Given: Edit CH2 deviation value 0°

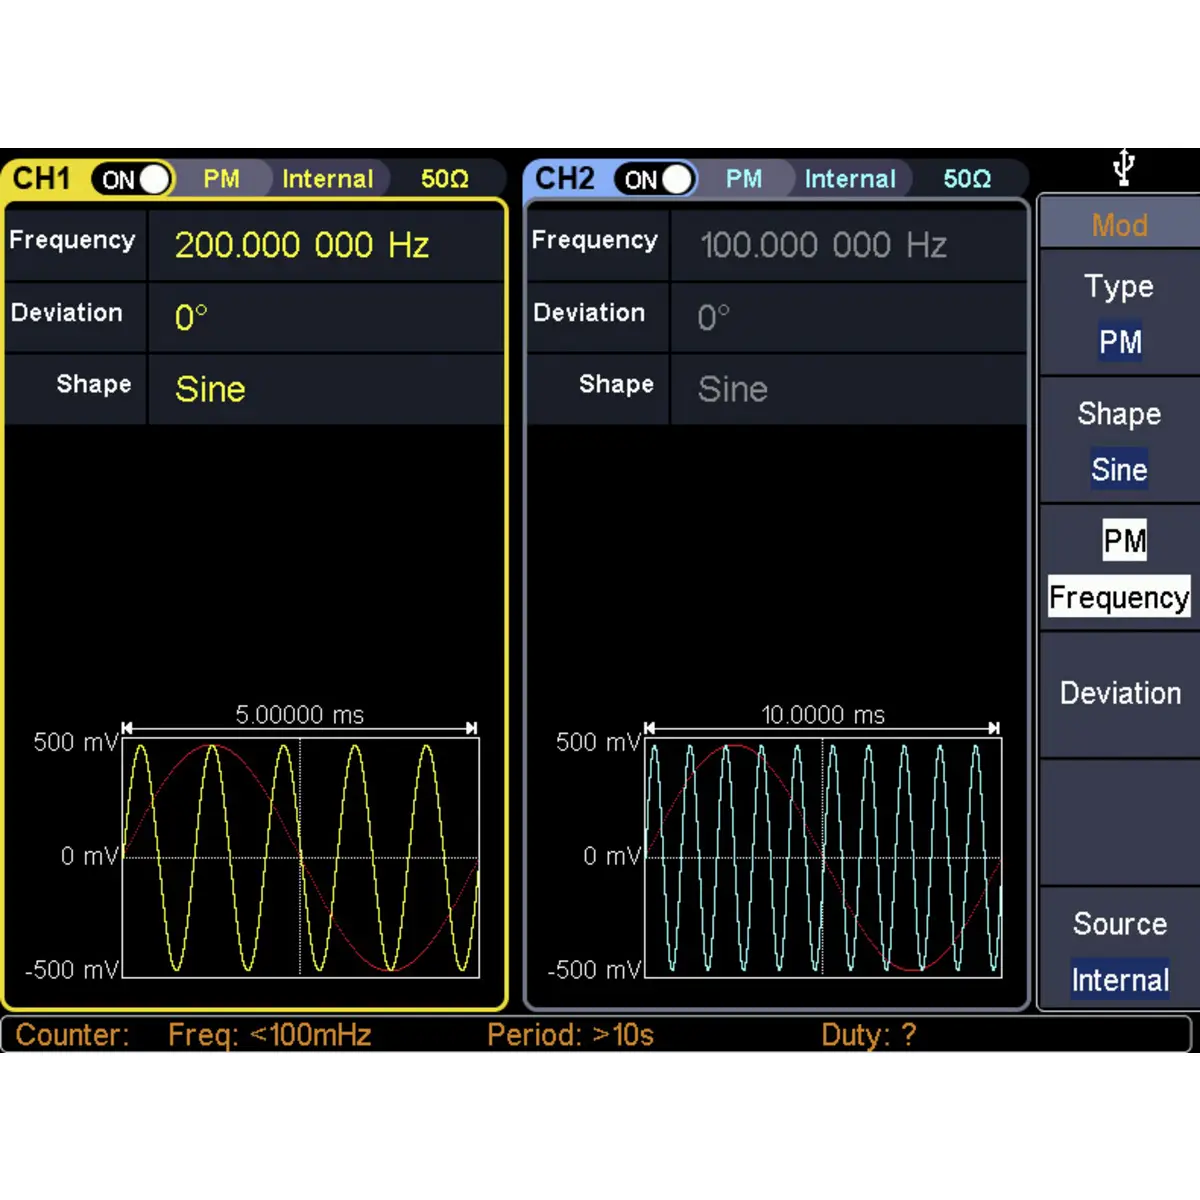Looking at the screenshot, I should tap(714, 317).
